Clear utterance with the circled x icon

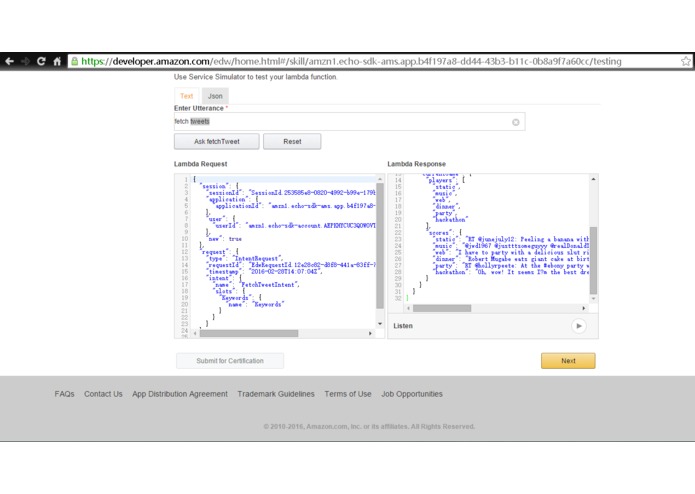515,122
